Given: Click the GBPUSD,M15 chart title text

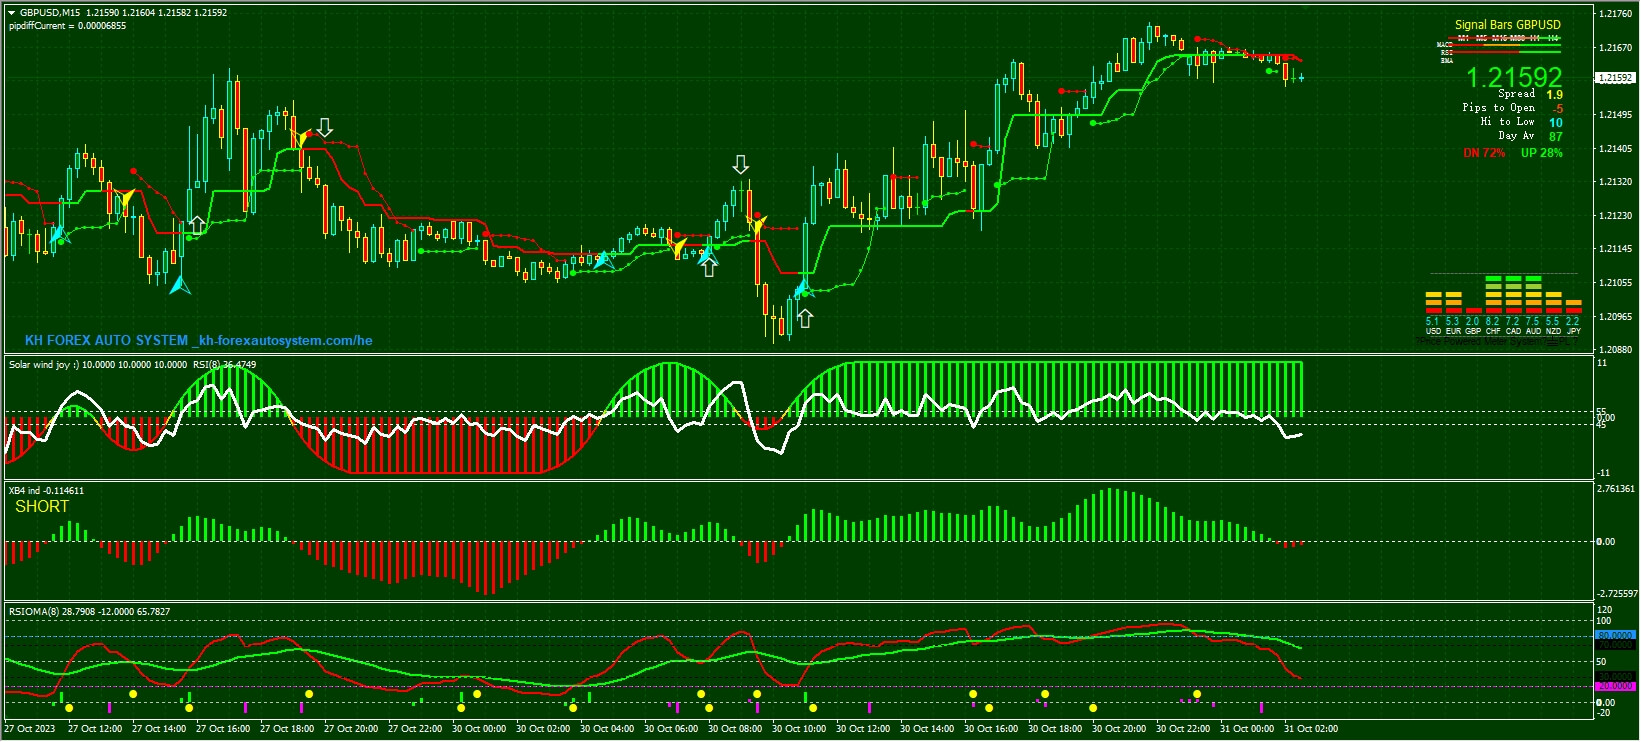Looking at the screenshot, I should [50, 13].
